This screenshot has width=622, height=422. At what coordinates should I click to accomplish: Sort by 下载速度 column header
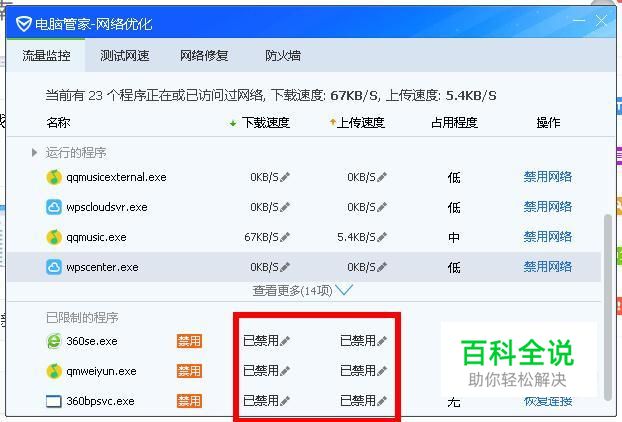pos(266,123)
